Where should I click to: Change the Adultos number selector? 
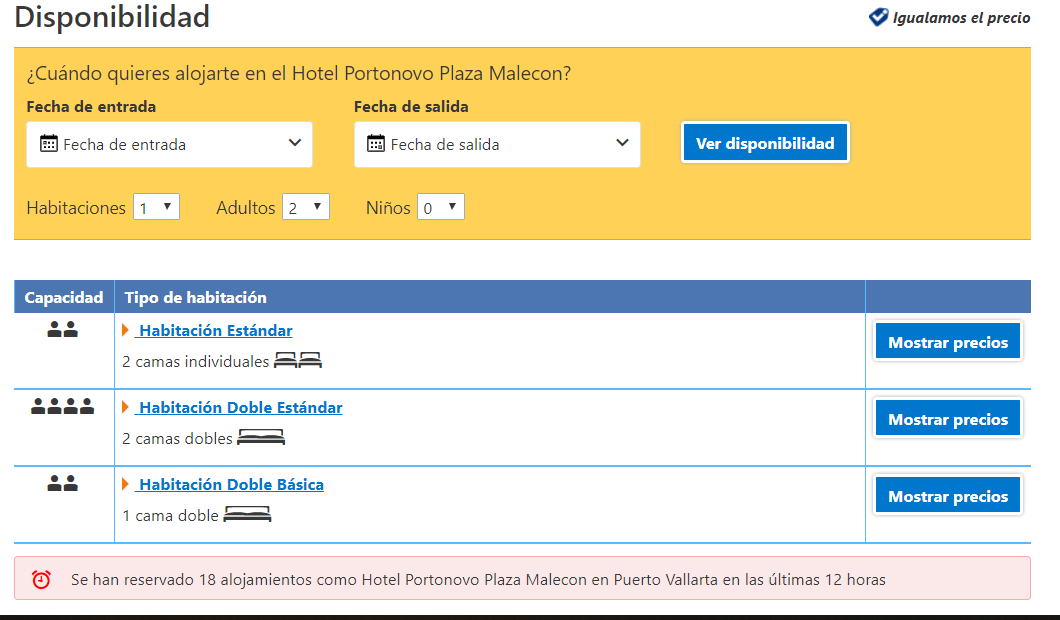pos(305,207)
